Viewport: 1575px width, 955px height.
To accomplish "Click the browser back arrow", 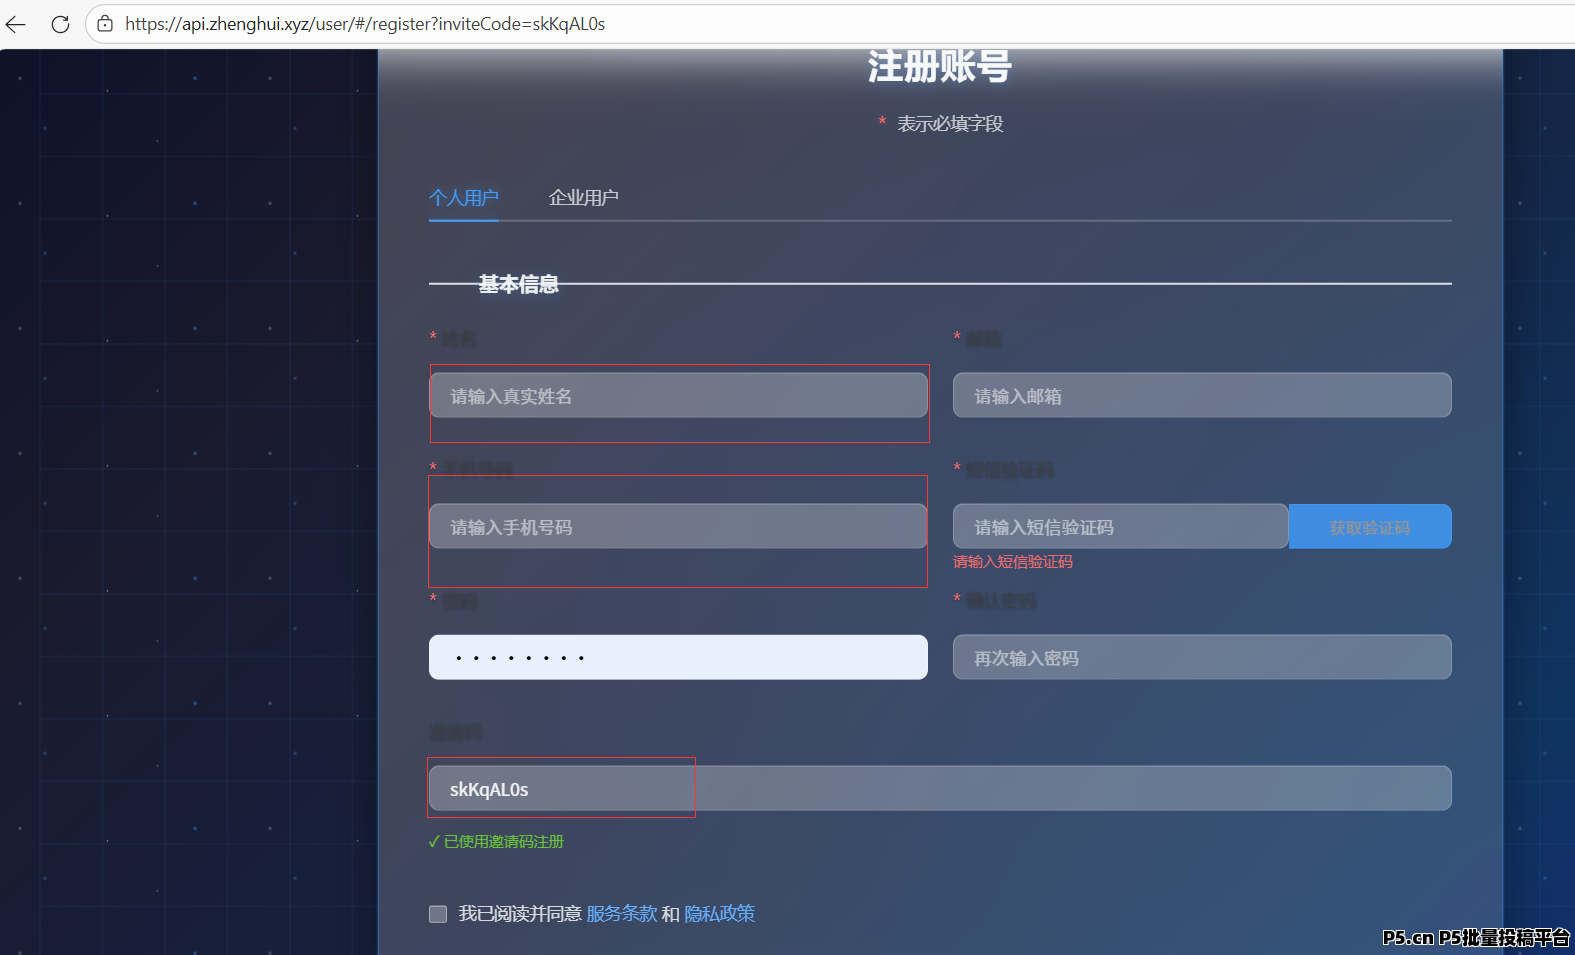I will click(x=16, y=24).
